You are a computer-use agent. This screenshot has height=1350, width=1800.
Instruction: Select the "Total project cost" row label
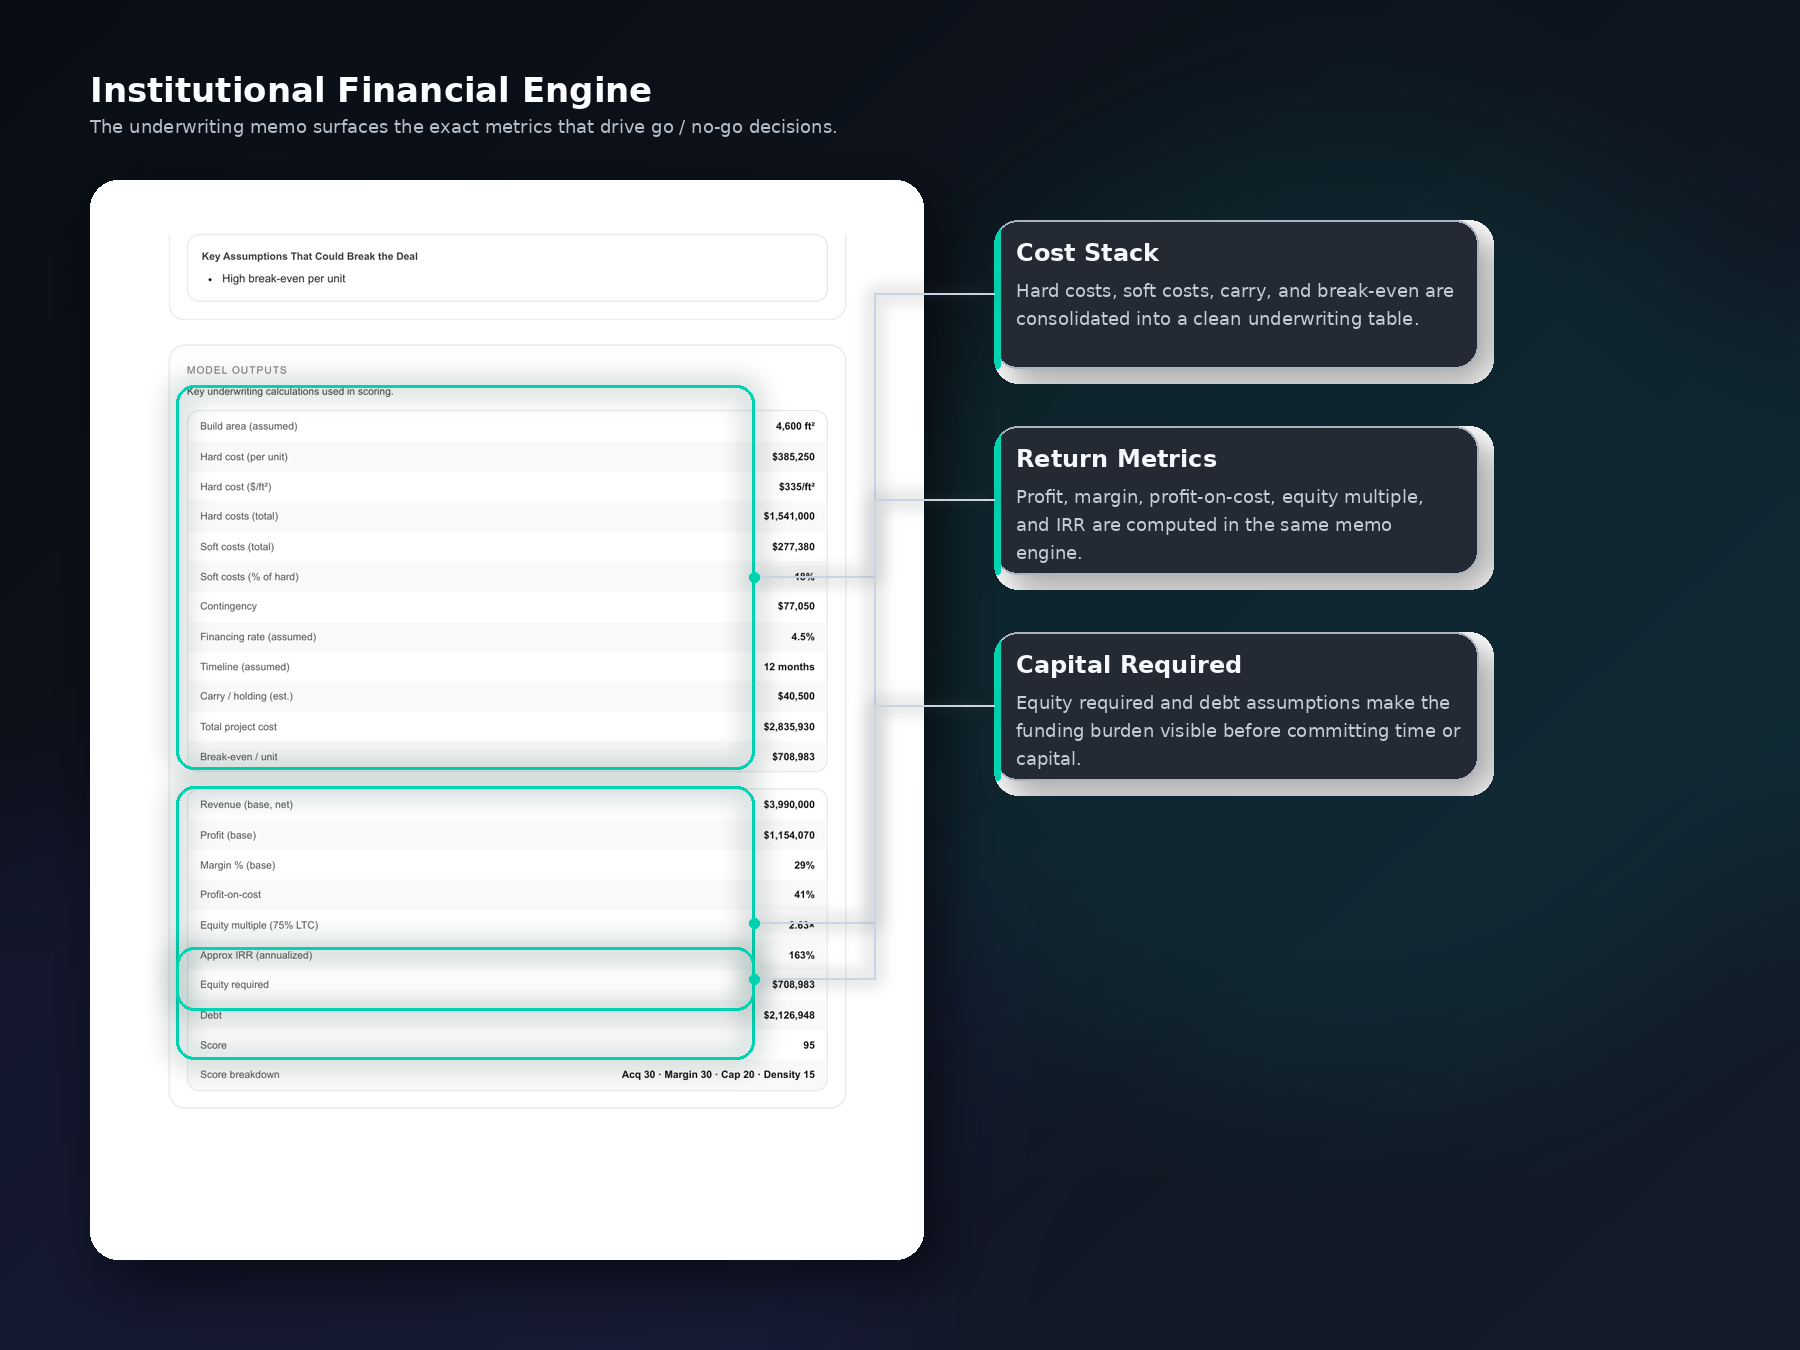coord(238,727)
